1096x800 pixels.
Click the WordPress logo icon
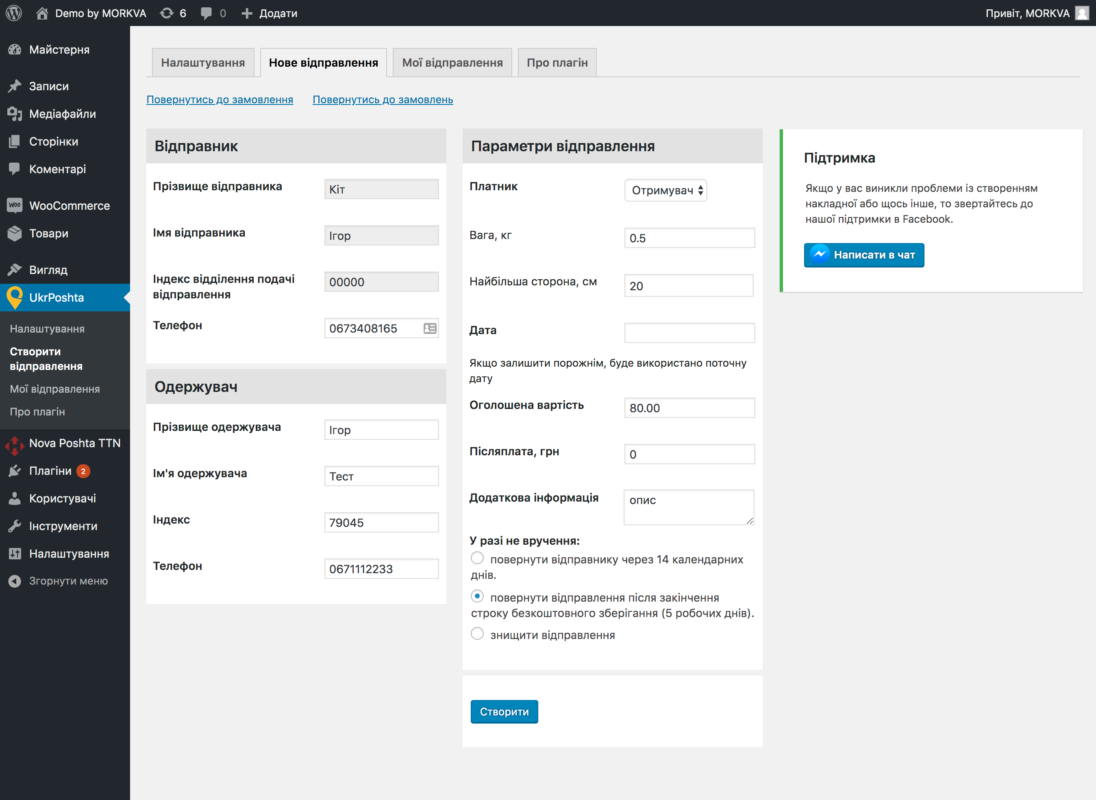pos(14,13)
